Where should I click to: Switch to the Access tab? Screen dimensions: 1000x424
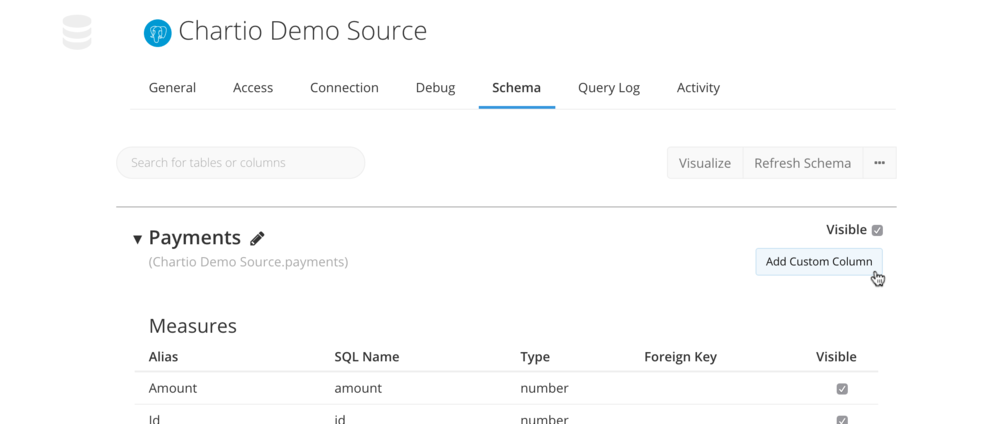253,87
